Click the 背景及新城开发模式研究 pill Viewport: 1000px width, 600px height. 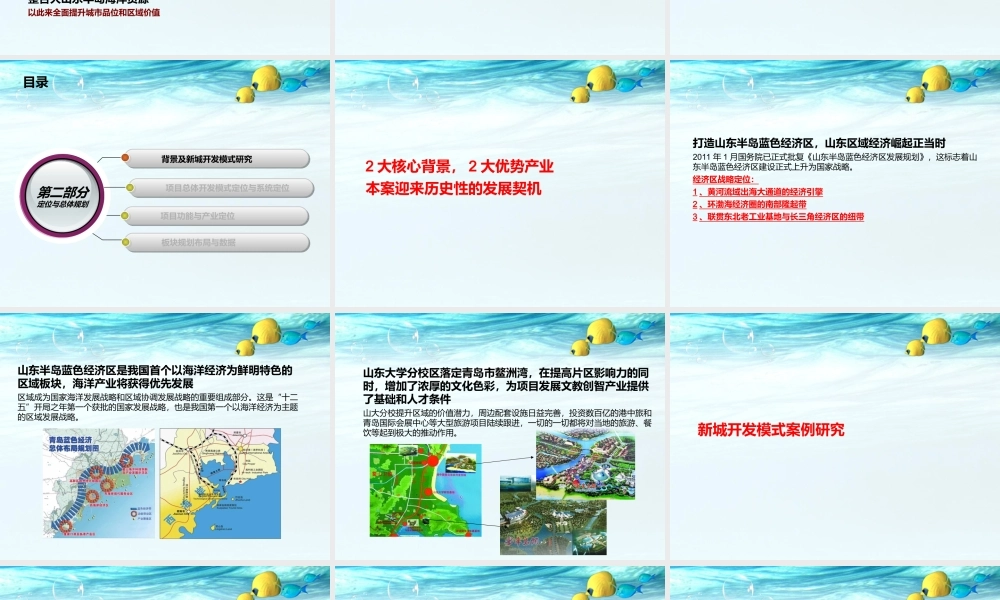216,159
